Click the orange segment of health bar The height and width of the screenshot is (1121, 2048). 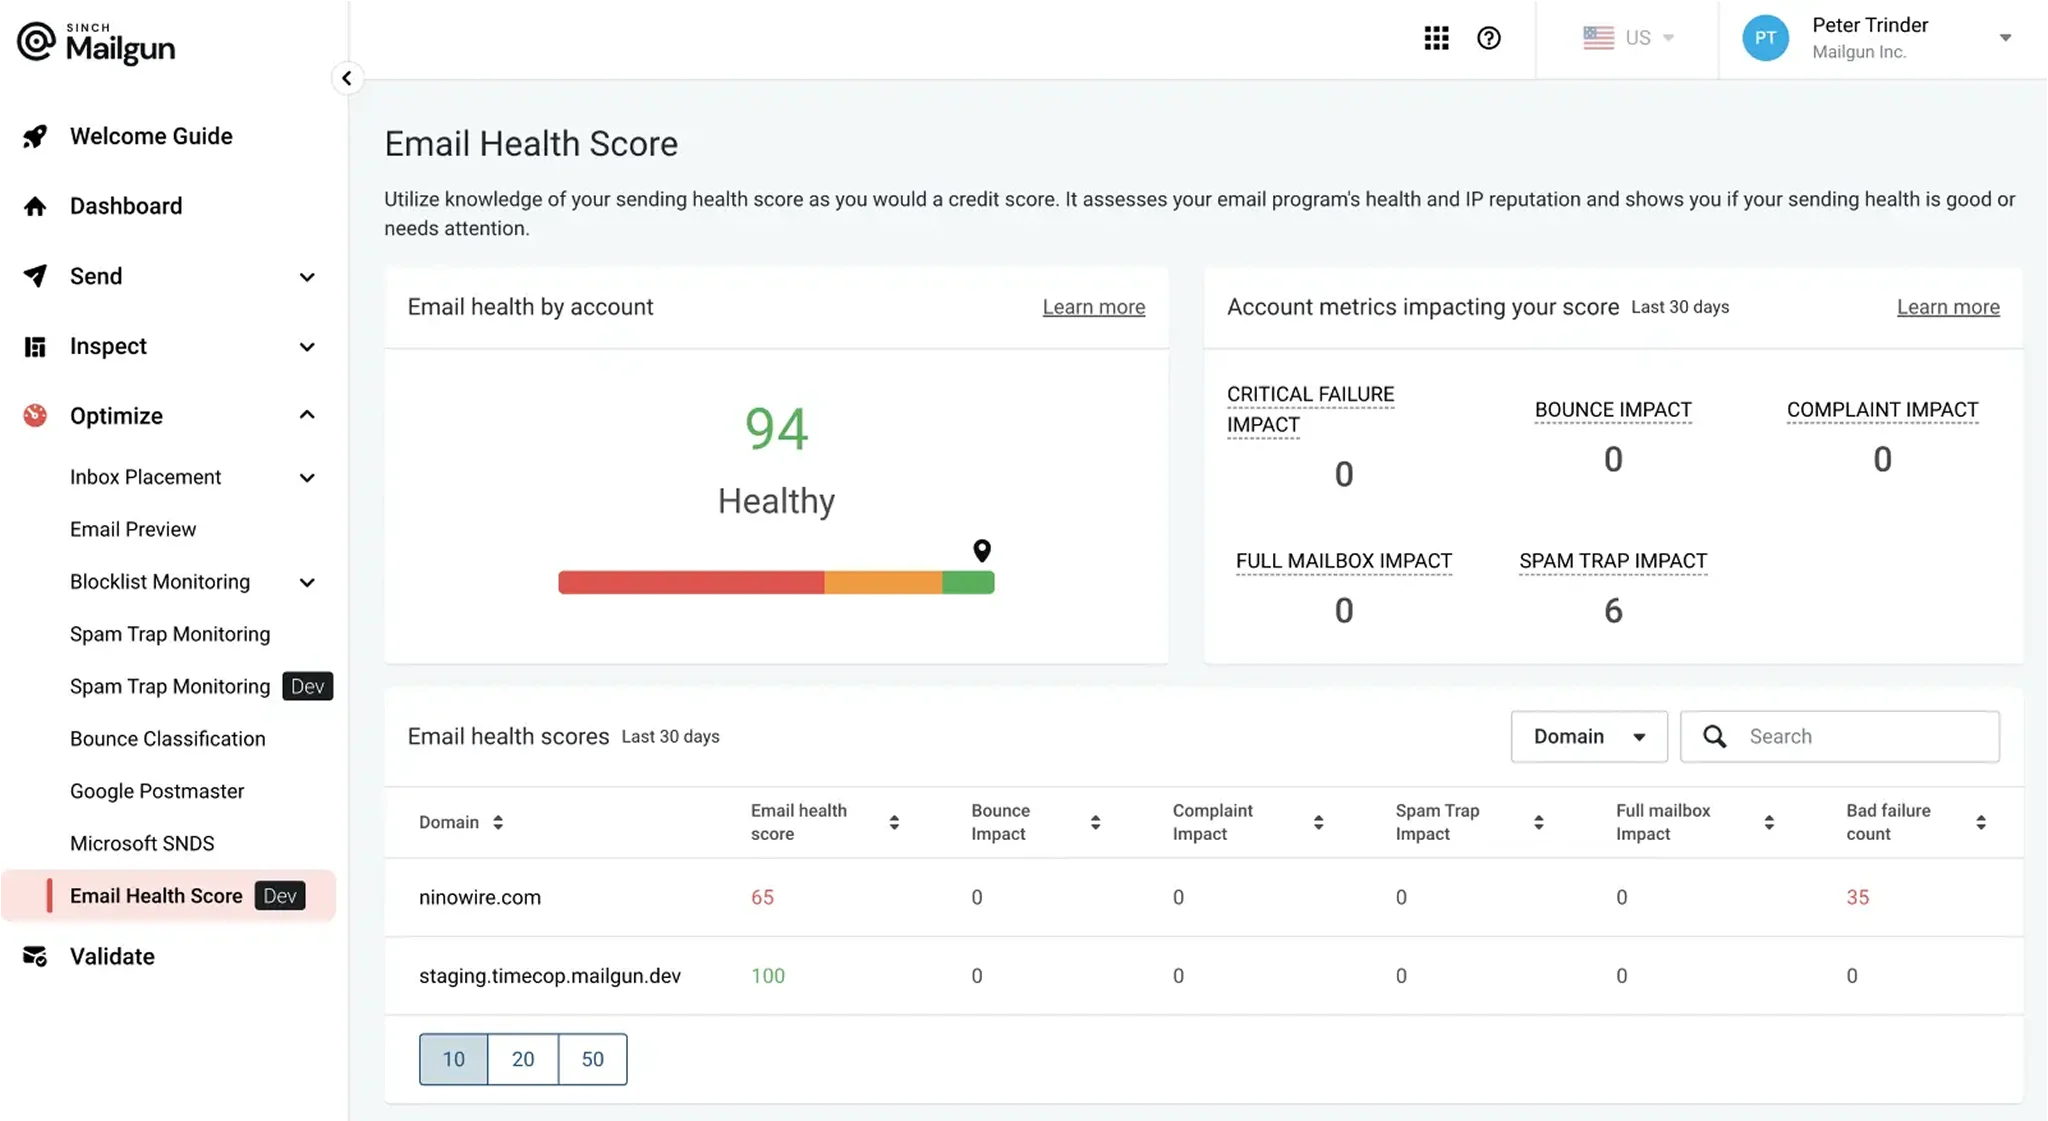click(883, 582)
